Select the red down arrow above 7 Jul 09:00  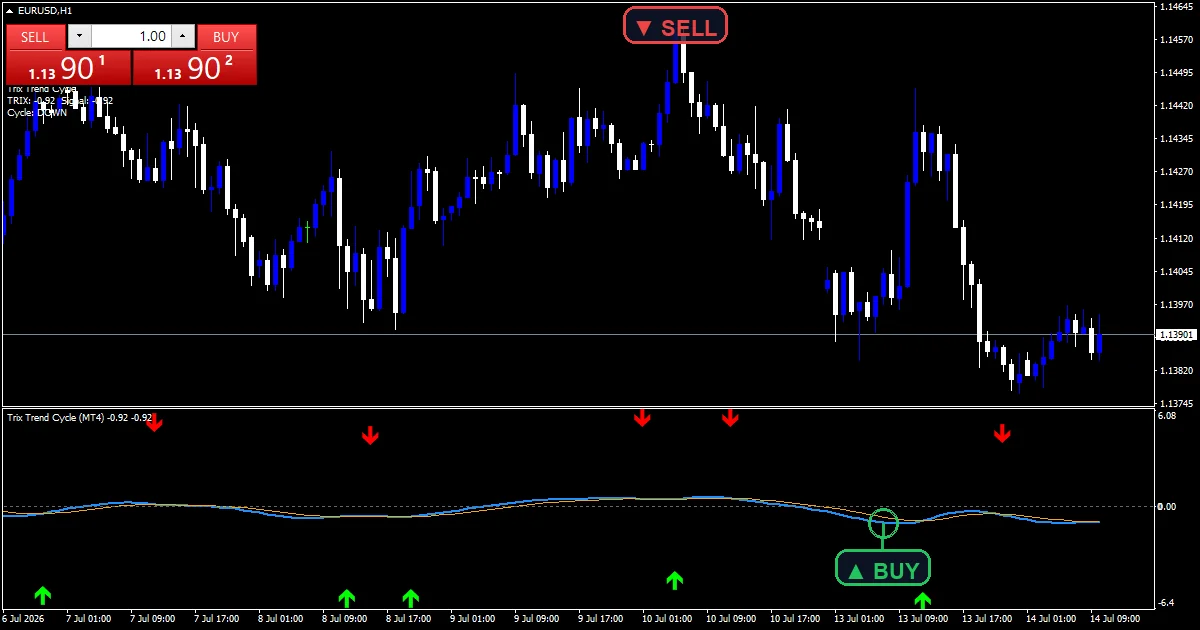point(154,423)
